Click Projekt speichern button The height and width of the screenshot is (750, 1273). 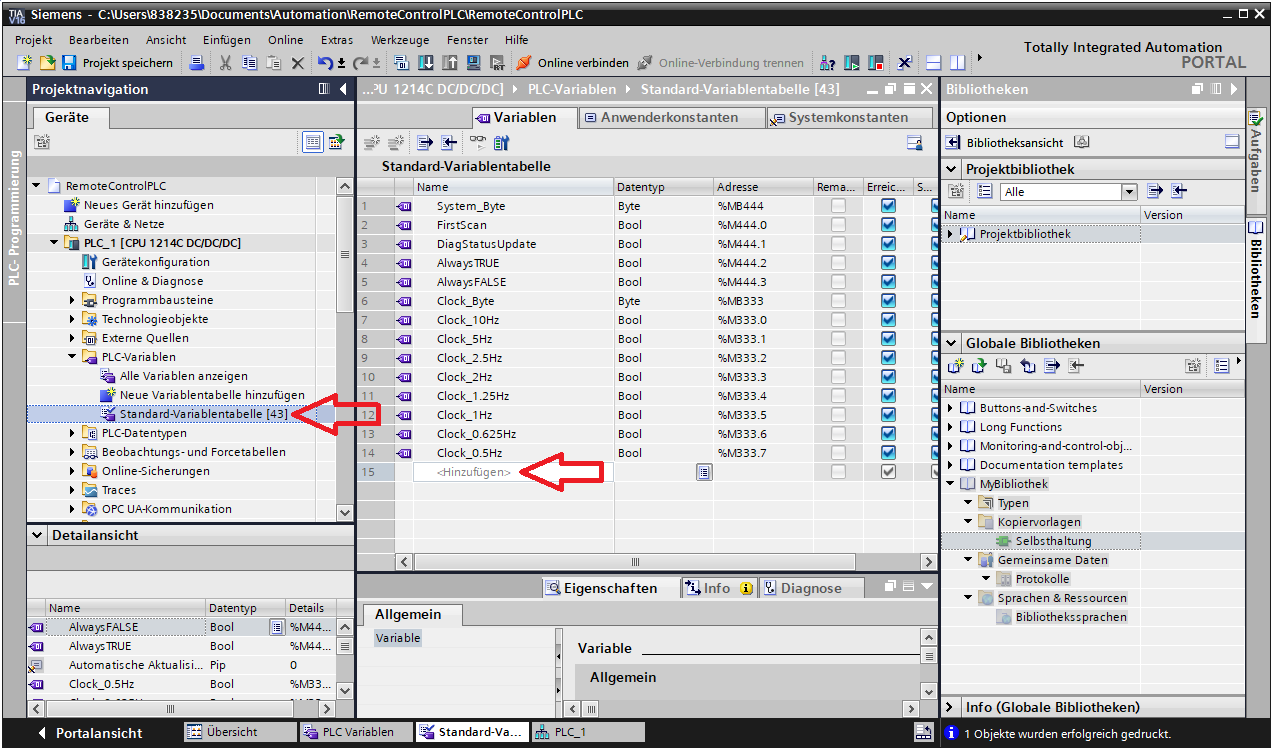pyautogui.click(x=118, y=63)
